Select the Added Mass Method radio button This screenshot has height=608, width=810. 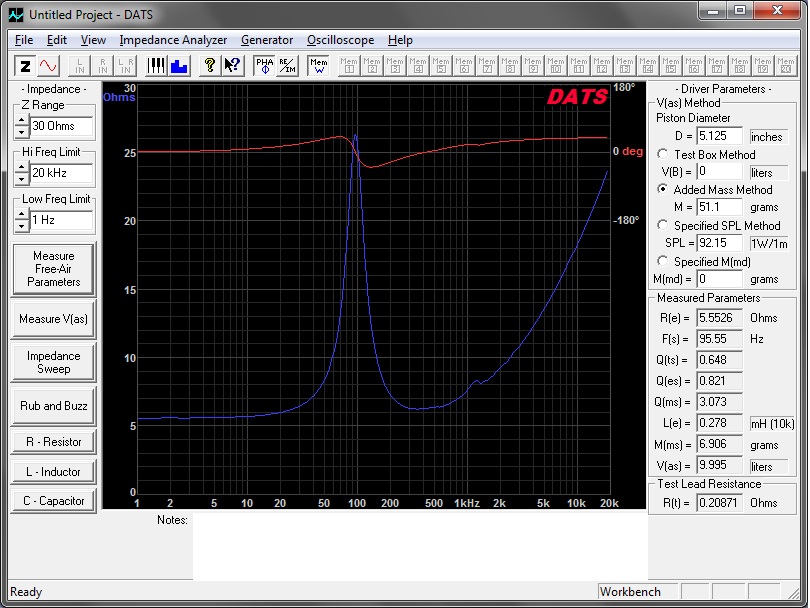(x=662, y=189)
